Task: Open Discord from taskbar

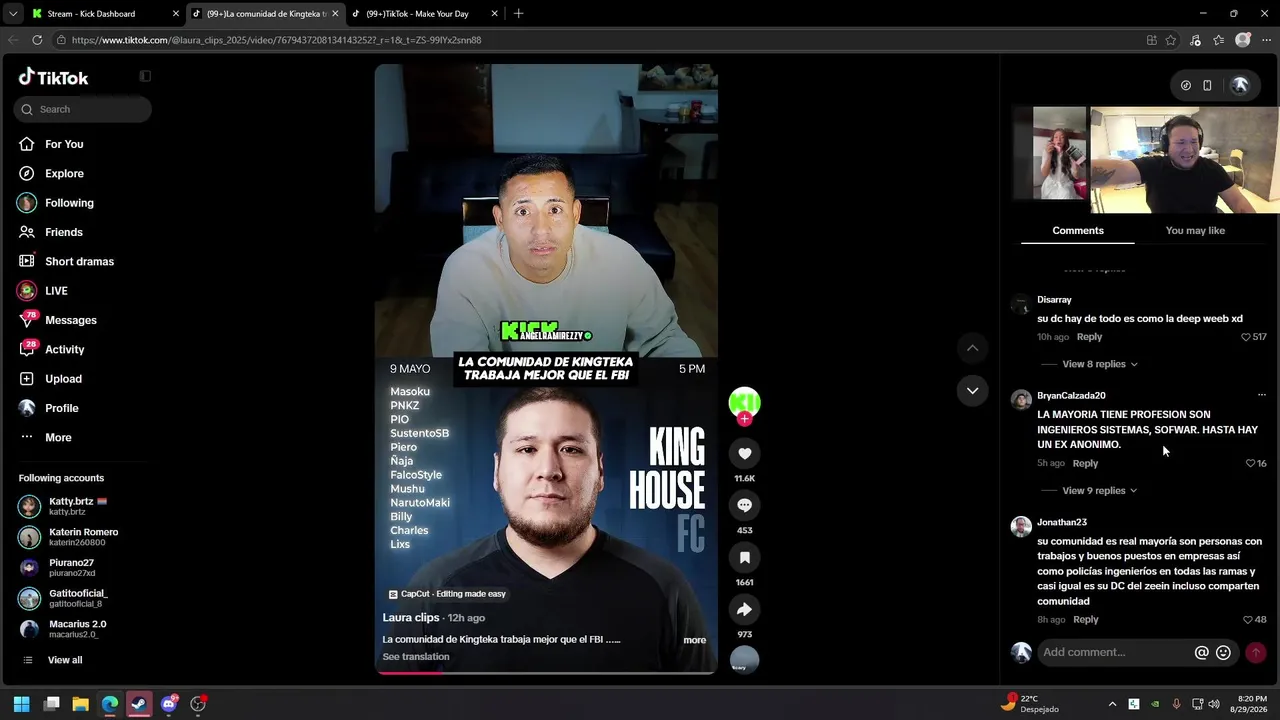Action: click(169, 704)
